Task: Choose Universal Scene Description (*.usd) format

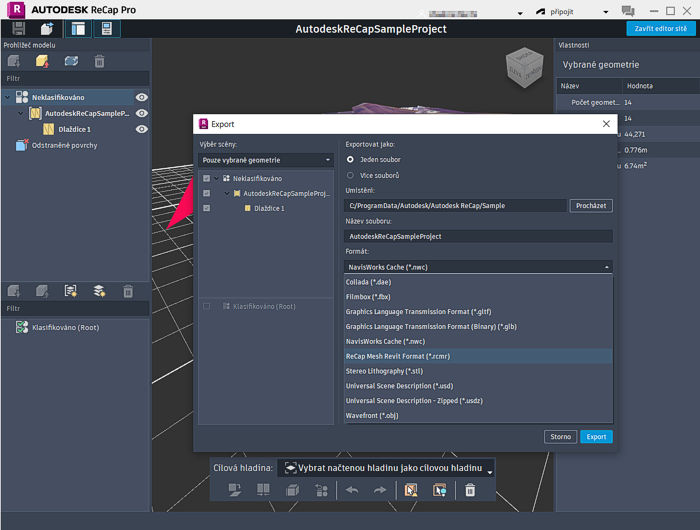Action: click(x=478, y=386)
